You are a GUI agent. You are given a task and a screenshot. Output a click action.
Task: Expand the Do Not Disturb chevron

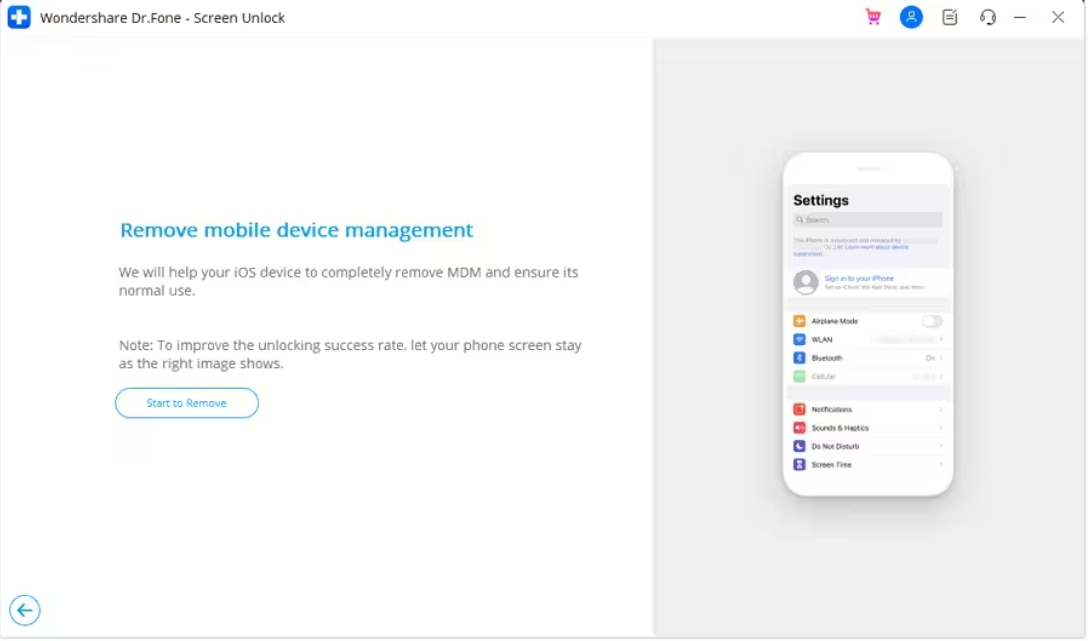941,446
